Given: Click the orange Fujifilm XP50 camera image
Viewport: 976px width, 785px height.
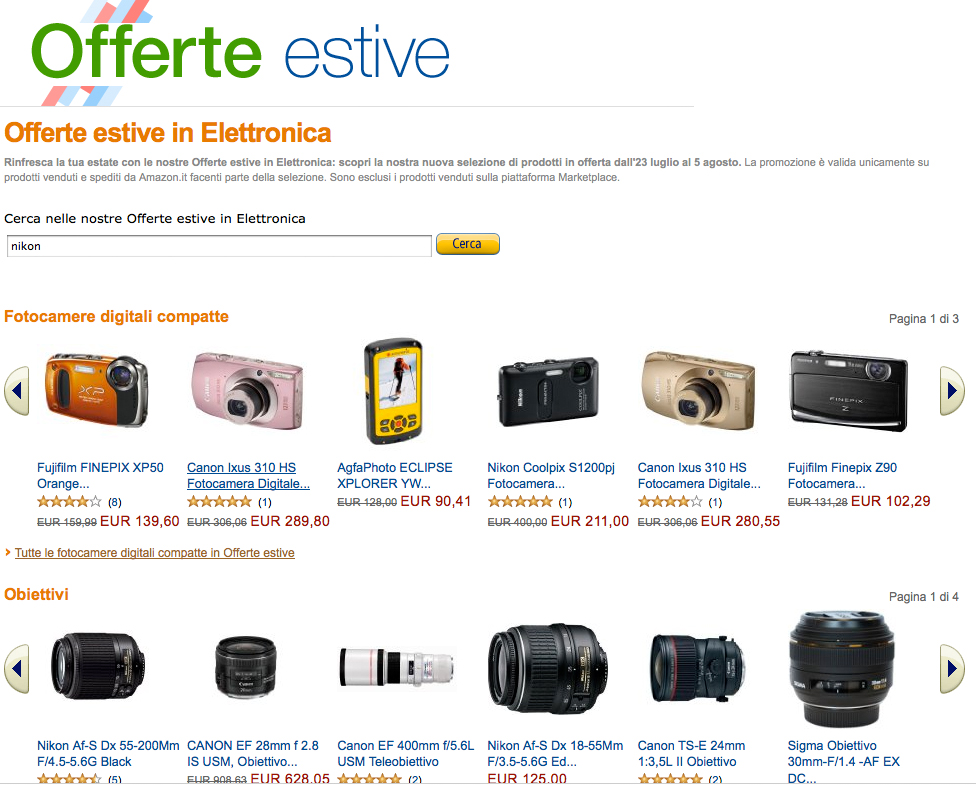Looking at the screenshot, I should [x=96, y=390].
